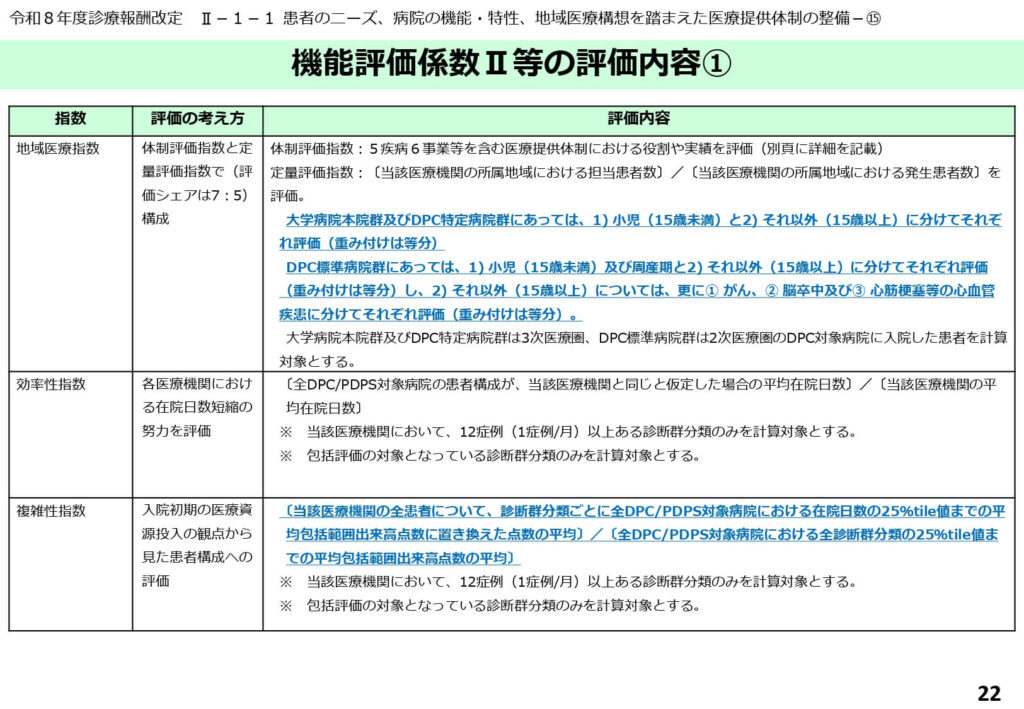Select the 入院初期の医療資源投入 description cell
Viewport: 1024px width, 709px height.
(x=197, y=545)
